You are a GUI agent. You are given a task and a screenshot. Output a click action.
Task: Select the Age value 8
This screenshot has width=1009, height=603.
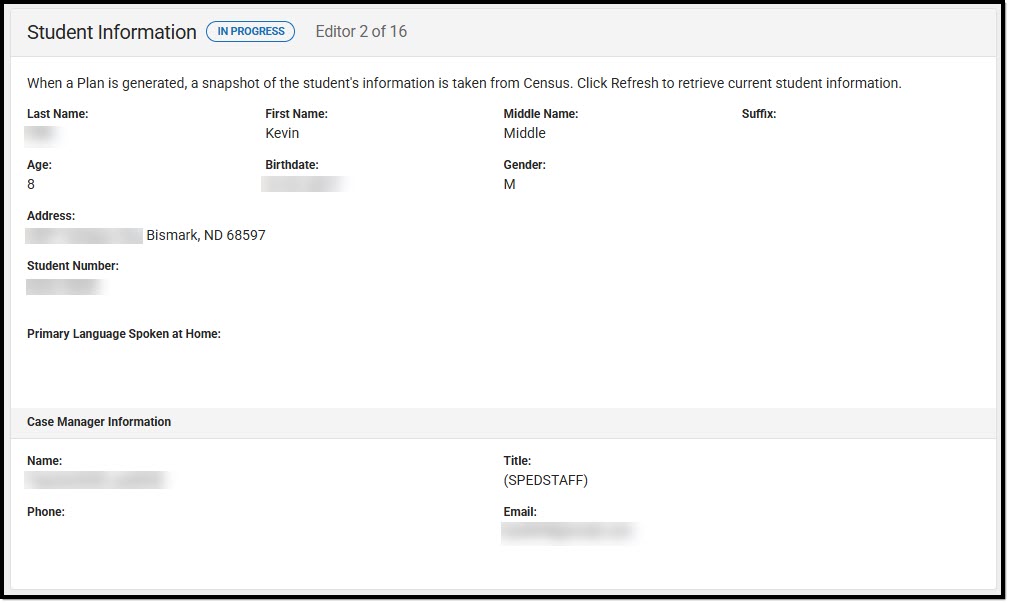(31, 184)
